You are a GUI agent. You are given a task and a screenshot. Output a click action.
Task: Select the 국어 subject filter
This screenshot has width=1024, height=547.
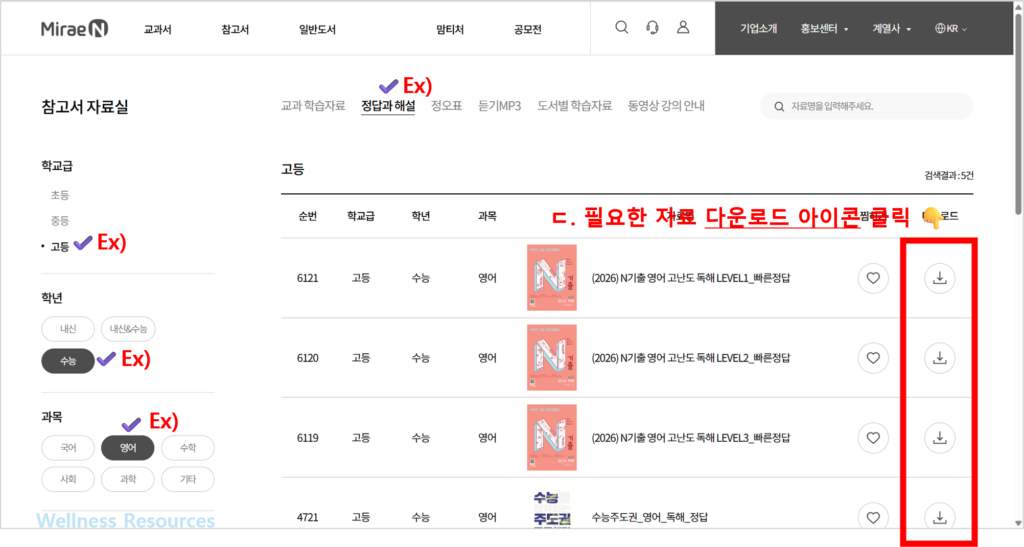coord(68,448)
